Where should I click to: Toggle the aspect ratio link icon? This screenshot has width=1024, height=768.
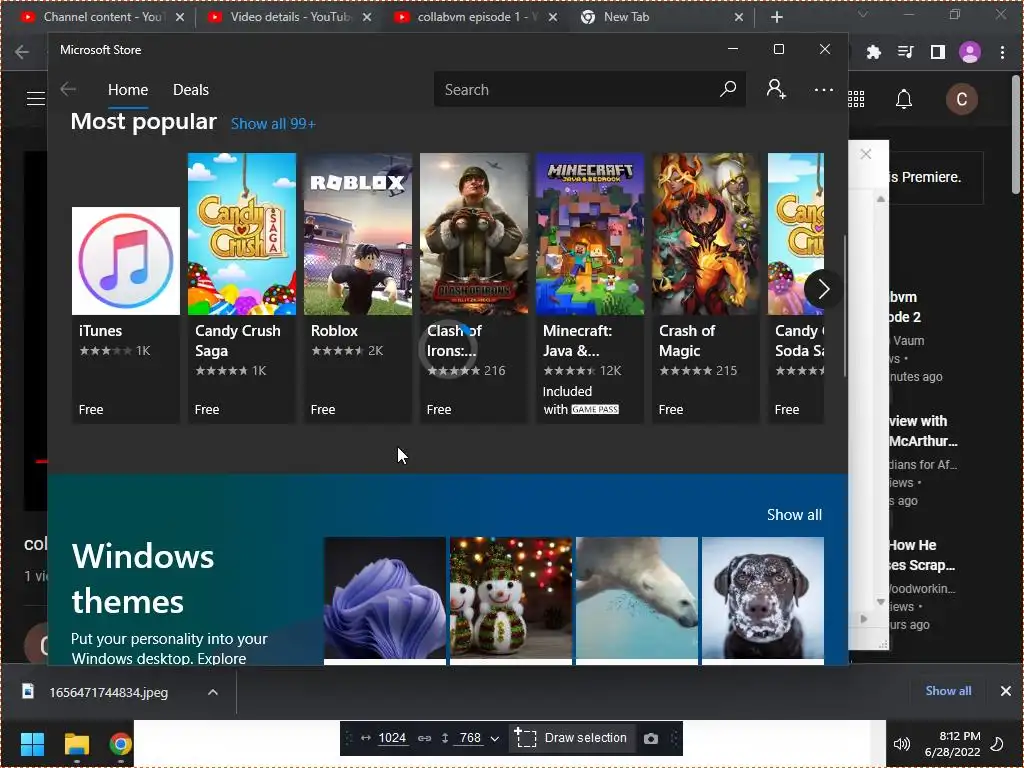[424, 738]
